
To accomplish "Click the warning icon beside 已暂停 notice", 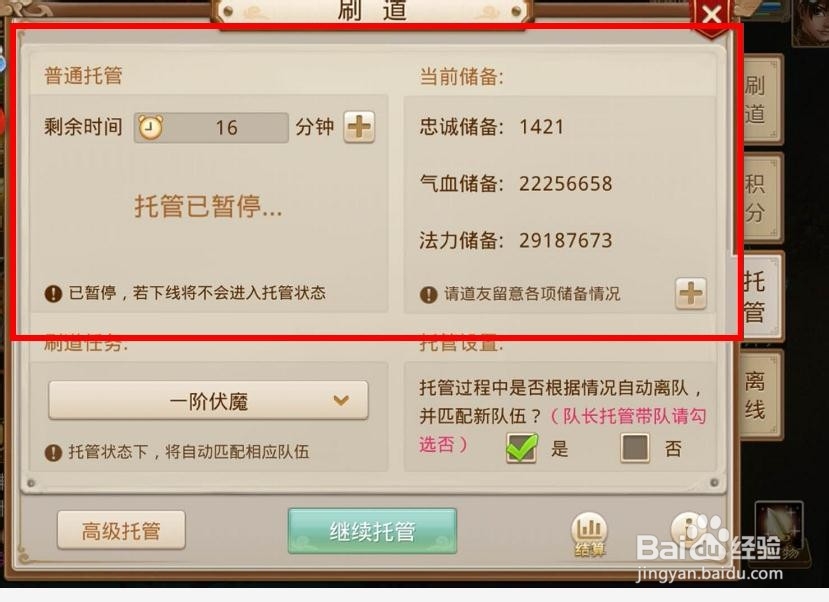I will pyautogui.click(x=53, y=293).
